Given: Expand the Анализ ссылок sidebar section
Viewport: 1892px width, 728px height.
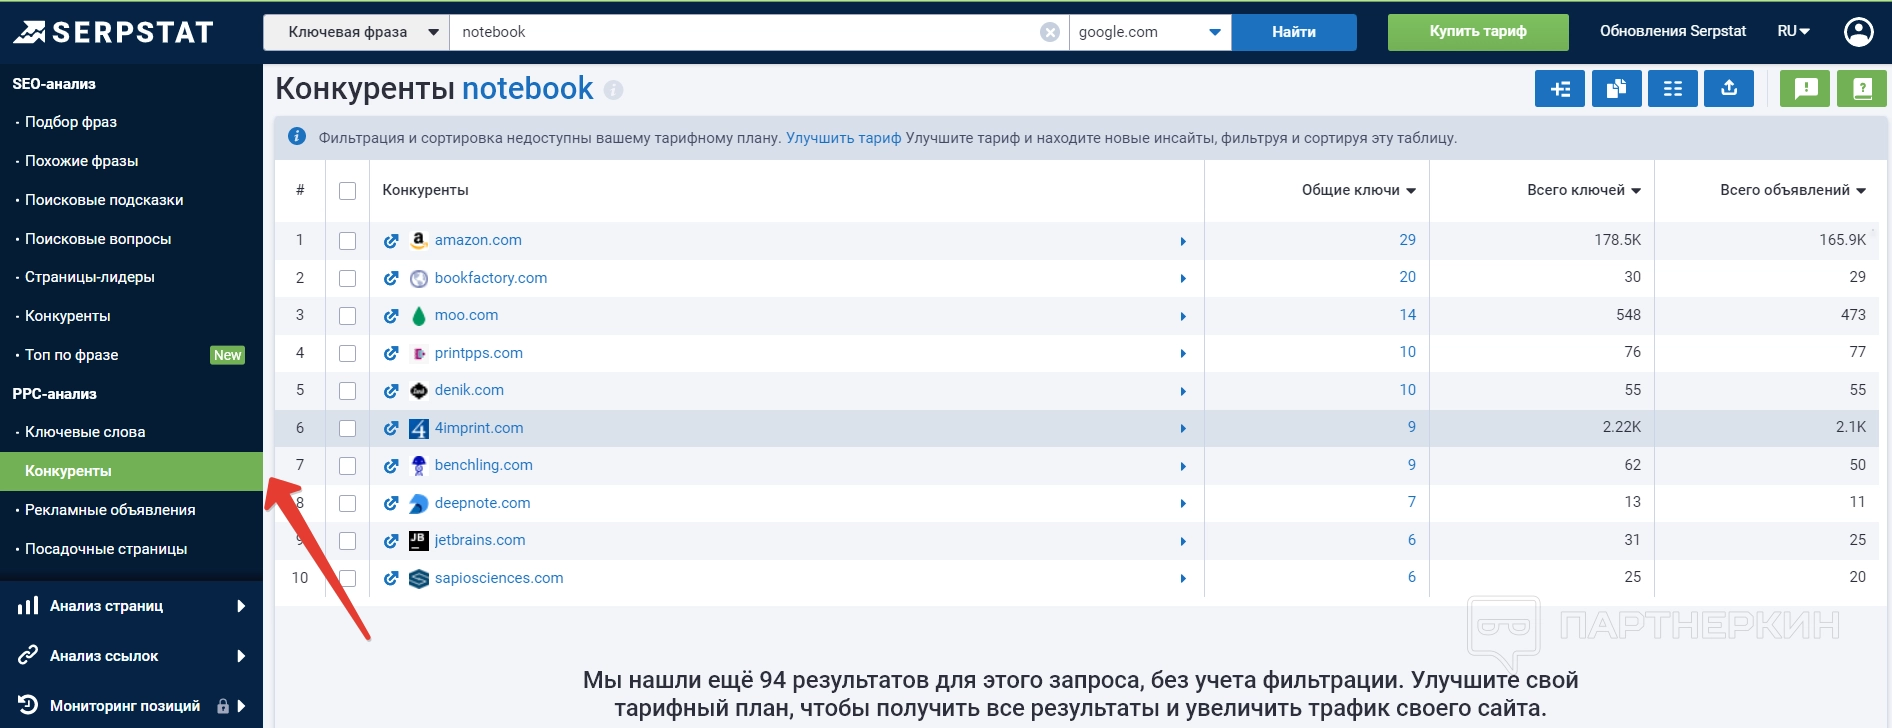Looking at the screenshot, I should pyautogui.click(x=131, y=656).
